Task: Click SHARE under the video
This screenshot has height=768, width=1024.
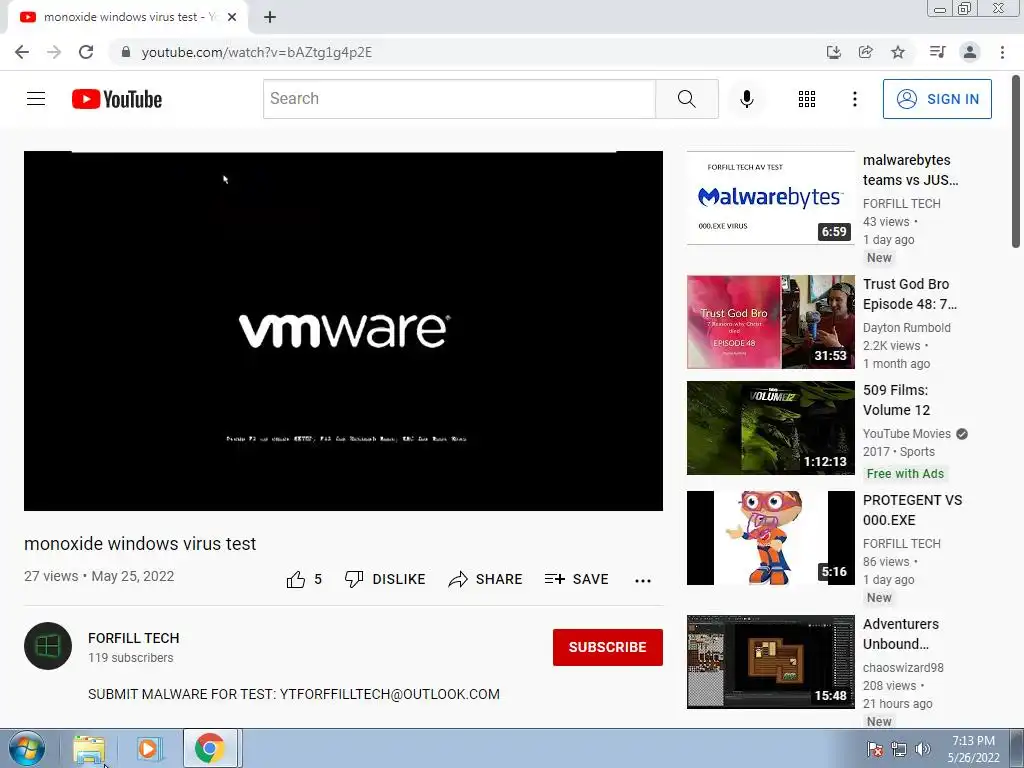Action: [485, 579]
